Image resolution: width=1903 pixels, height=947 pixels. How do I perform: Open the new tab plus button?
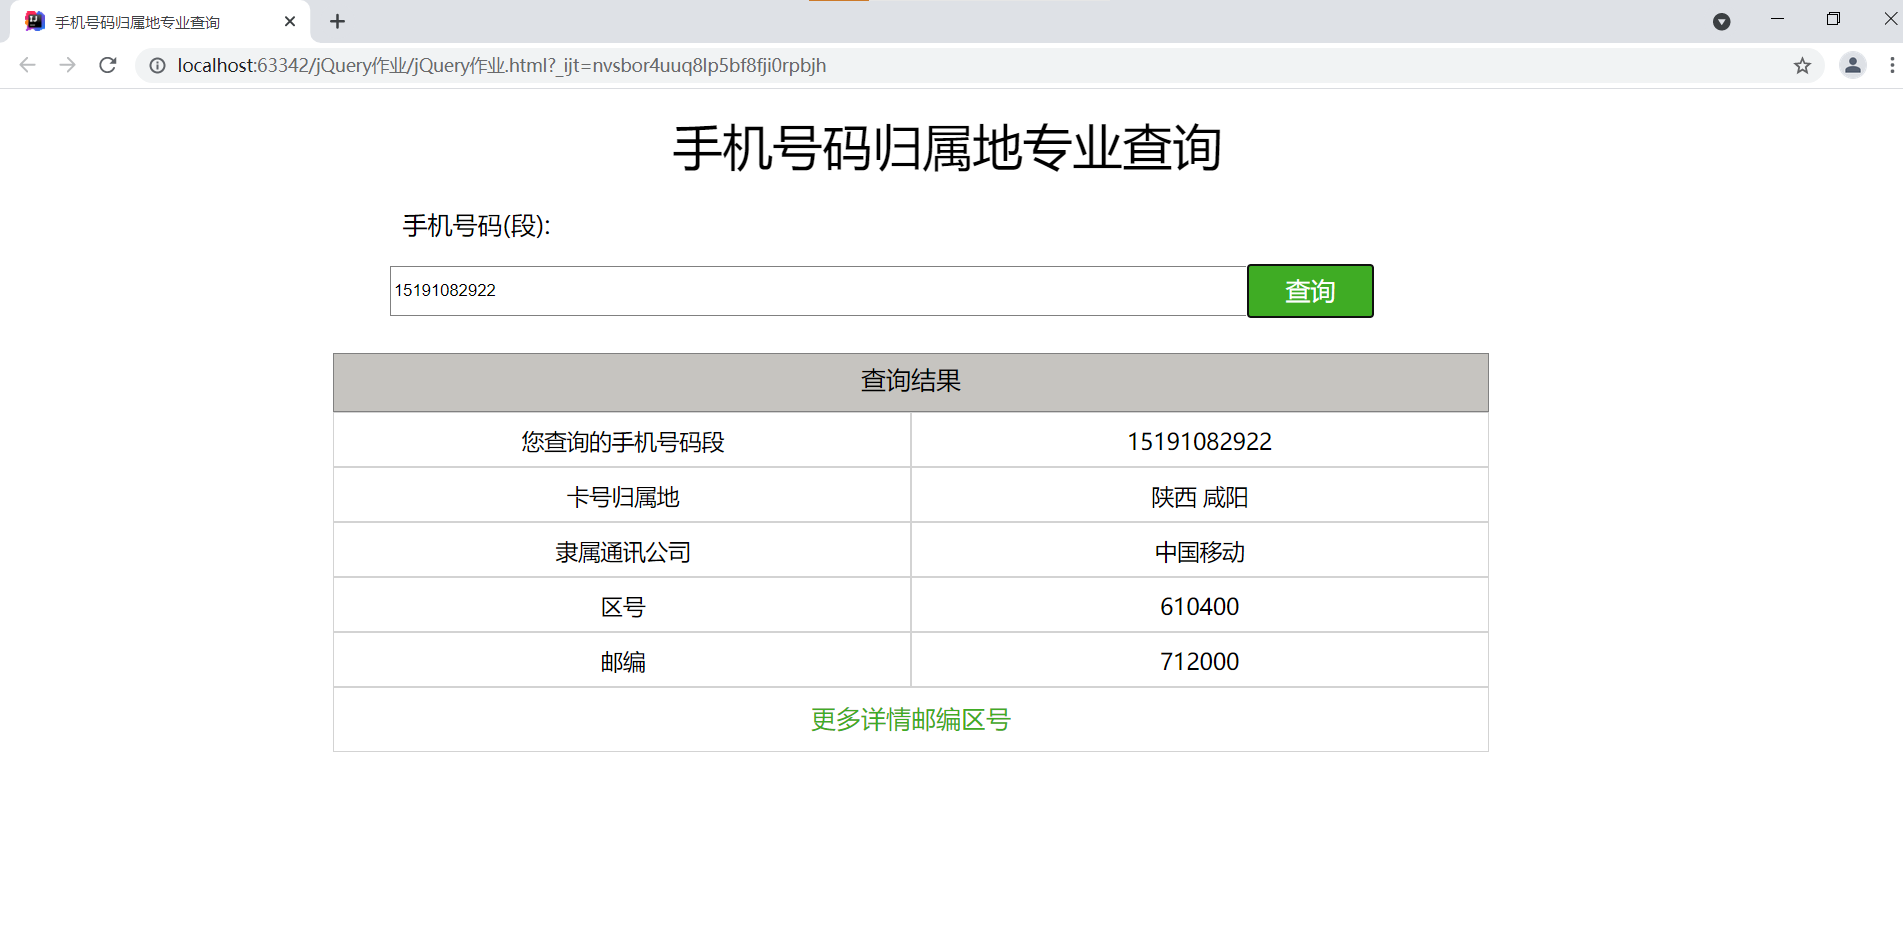pyautogui.click(x=338, y=21)
